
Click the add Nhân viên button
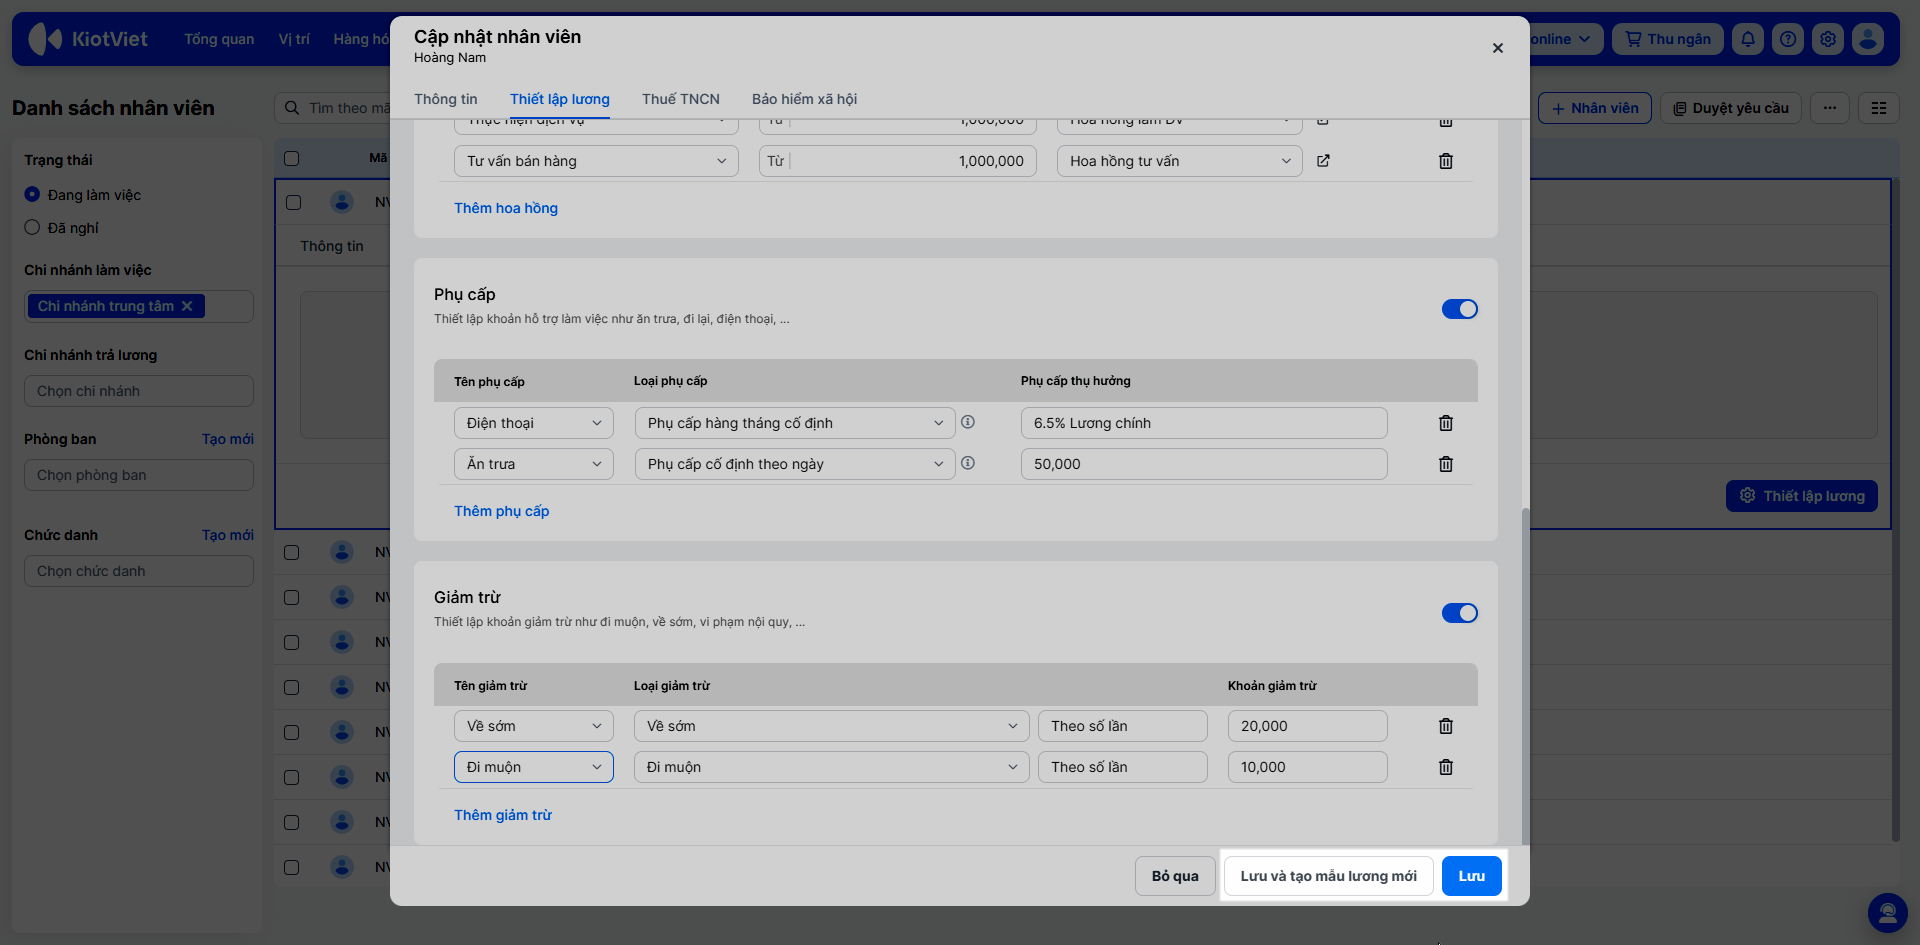pos(1595,108)
